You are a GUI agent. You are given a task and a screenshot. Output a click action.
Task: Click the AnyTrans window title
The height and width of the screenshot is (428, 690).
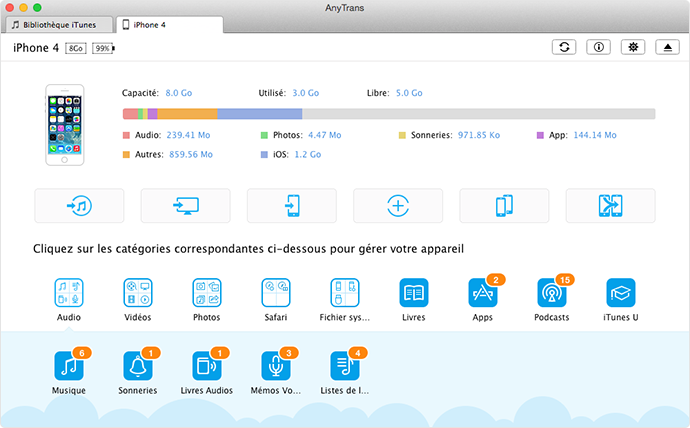(x=345, y=8)
